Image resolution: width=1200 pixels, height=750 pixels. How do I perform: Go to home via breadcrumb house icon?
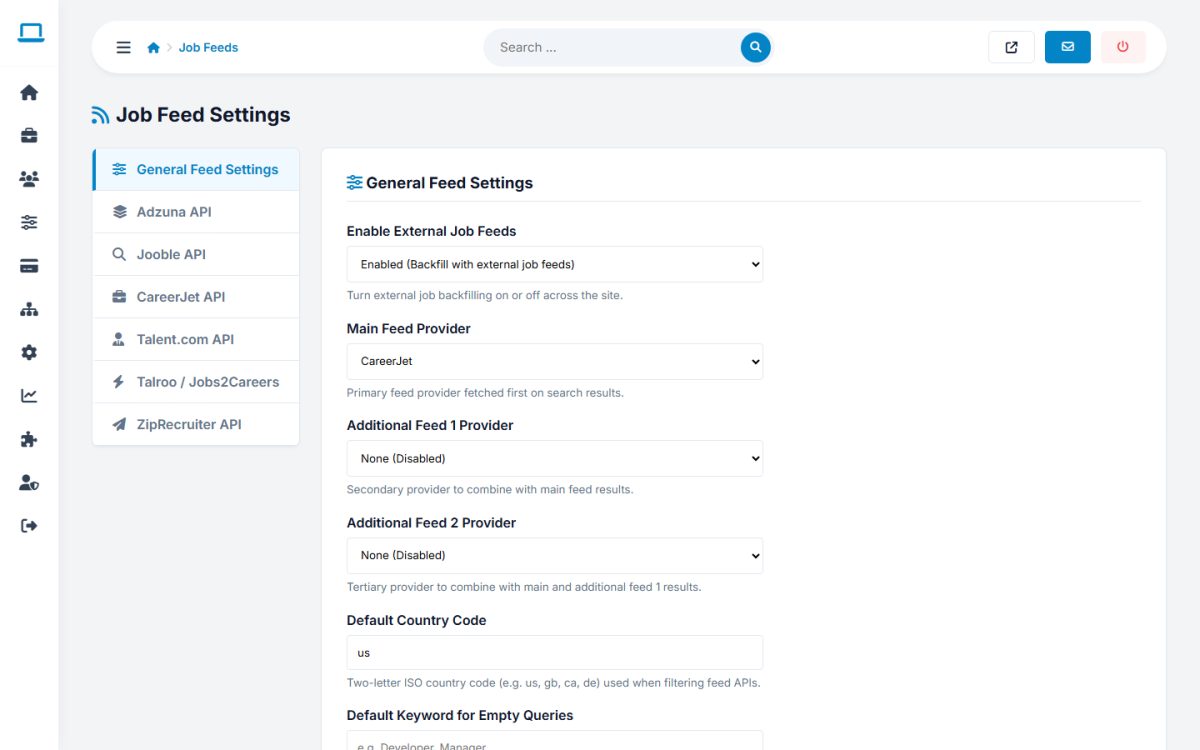click(153, 47)
